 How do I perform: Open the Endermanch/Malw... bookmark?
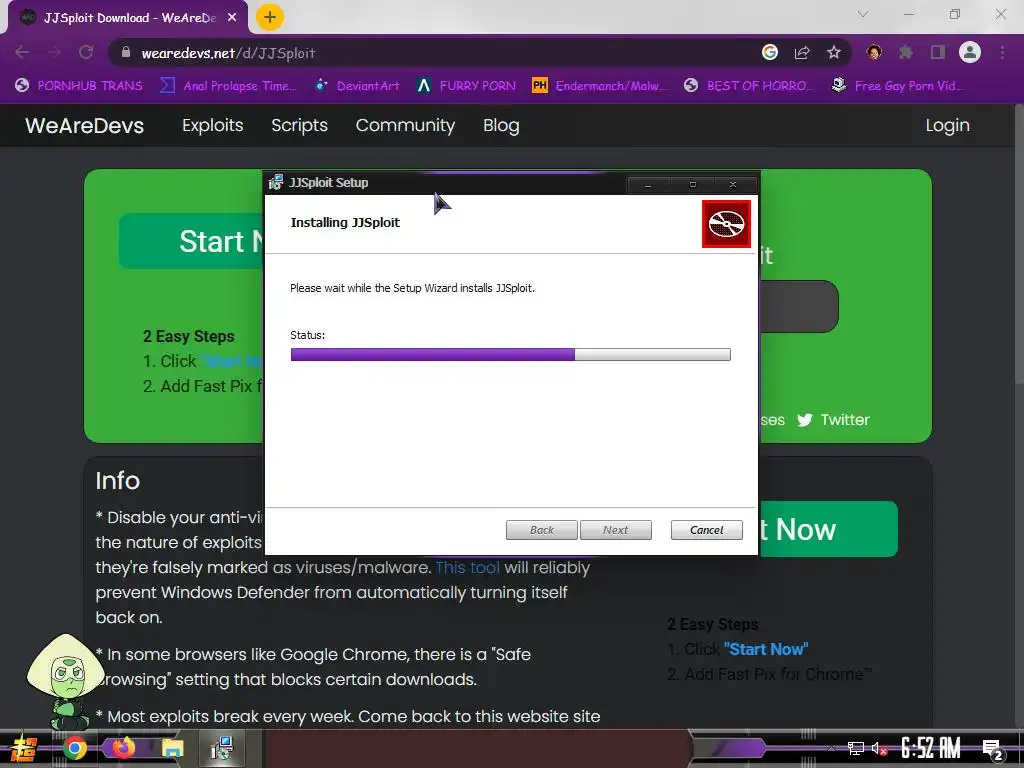pos(600,86)
